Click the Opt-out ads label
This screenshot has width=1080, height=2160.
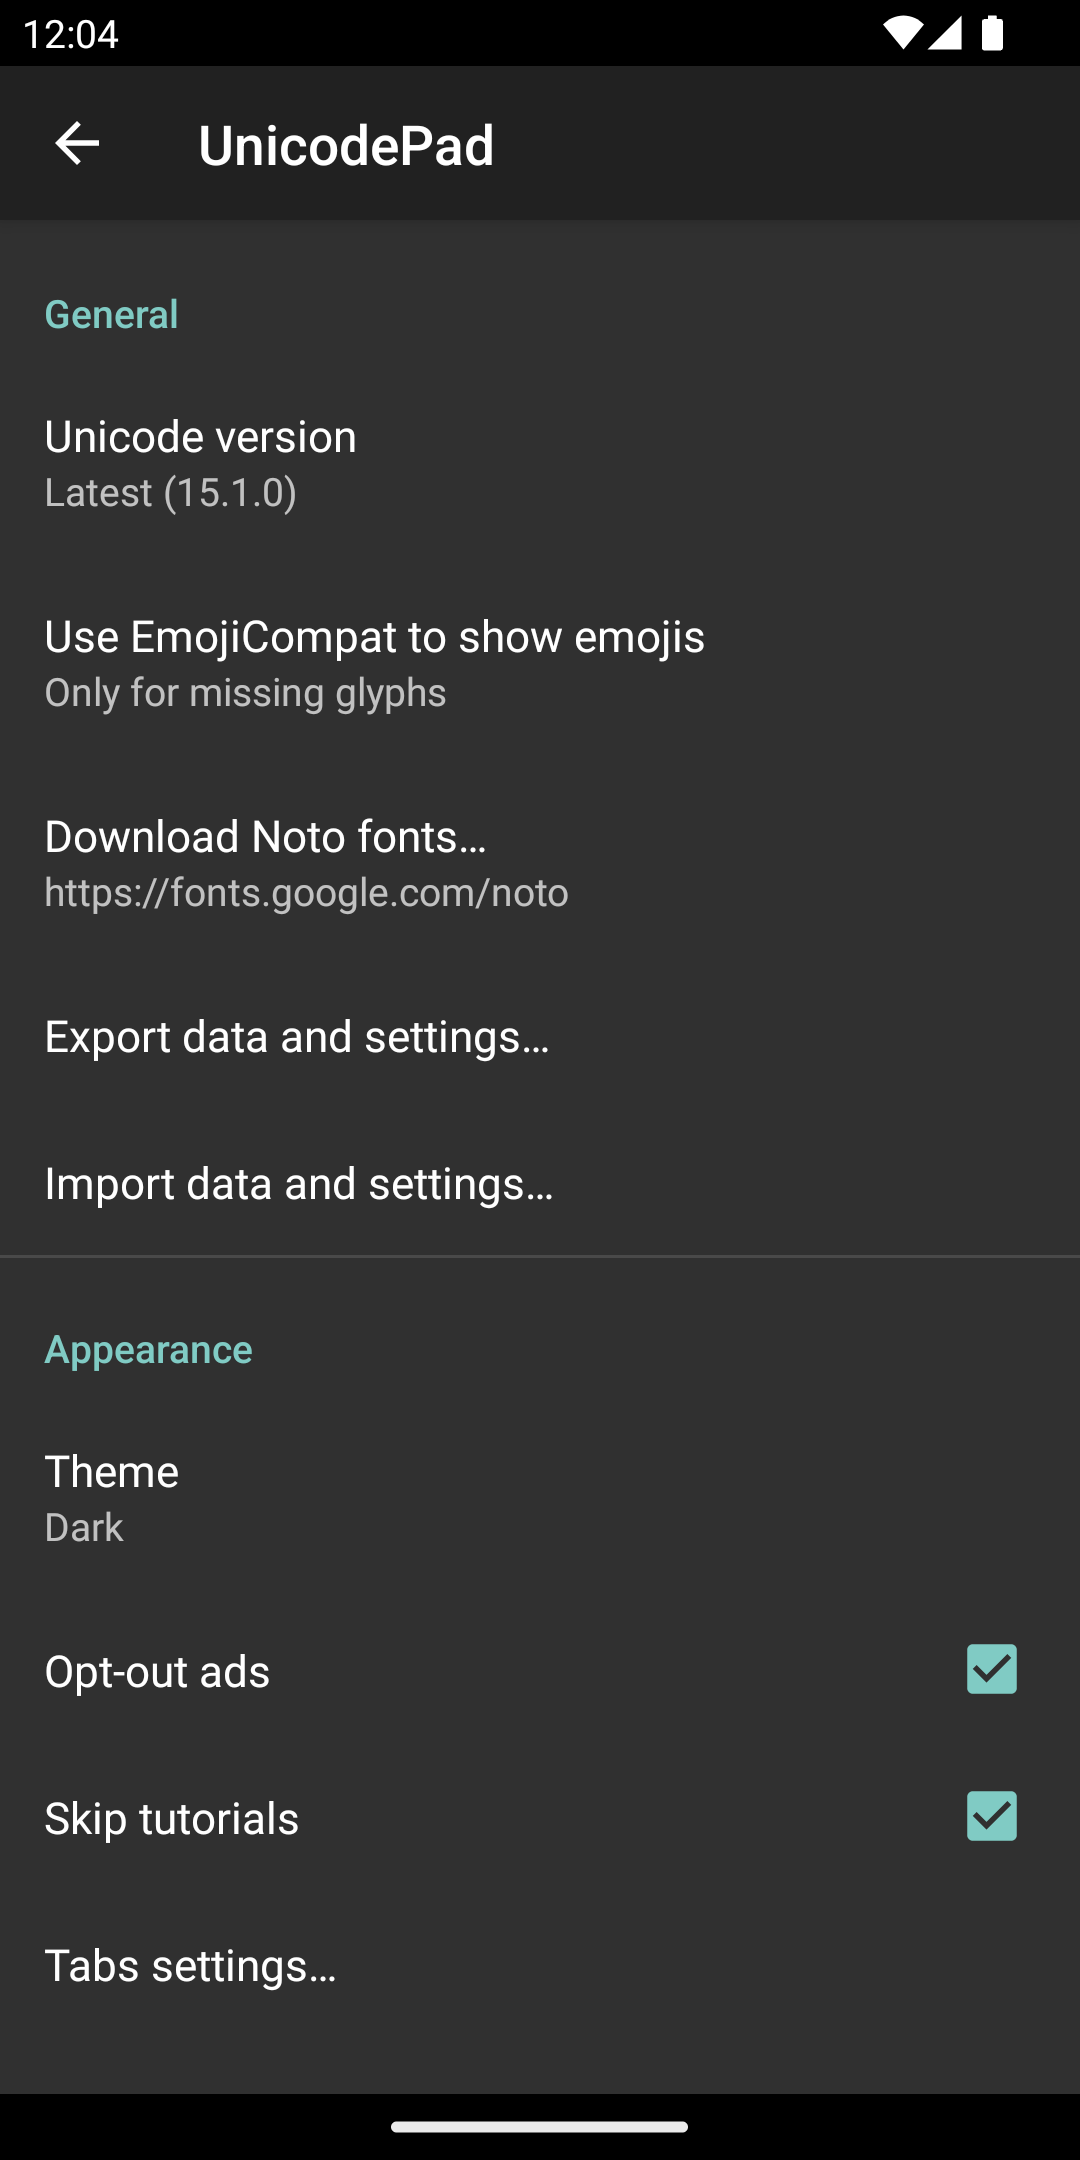[x=158, y=1672]
